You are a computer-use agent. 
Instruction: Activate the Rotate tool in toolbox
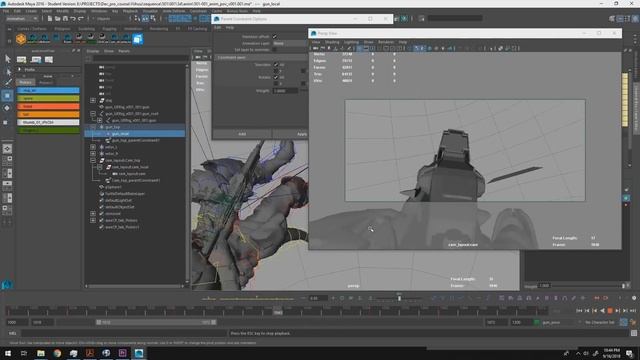pyautogui.click(x=7, y=108)
